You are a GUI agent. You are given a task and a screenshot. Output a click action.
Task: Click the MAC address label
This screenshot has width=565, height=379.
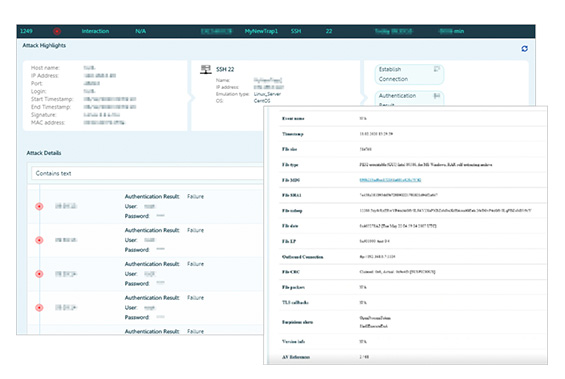[x=48, y=123]
